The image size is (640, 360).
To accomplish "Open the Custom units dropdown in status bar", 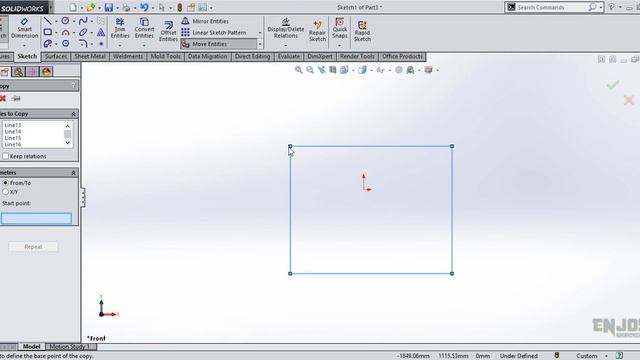I will 606,356.
